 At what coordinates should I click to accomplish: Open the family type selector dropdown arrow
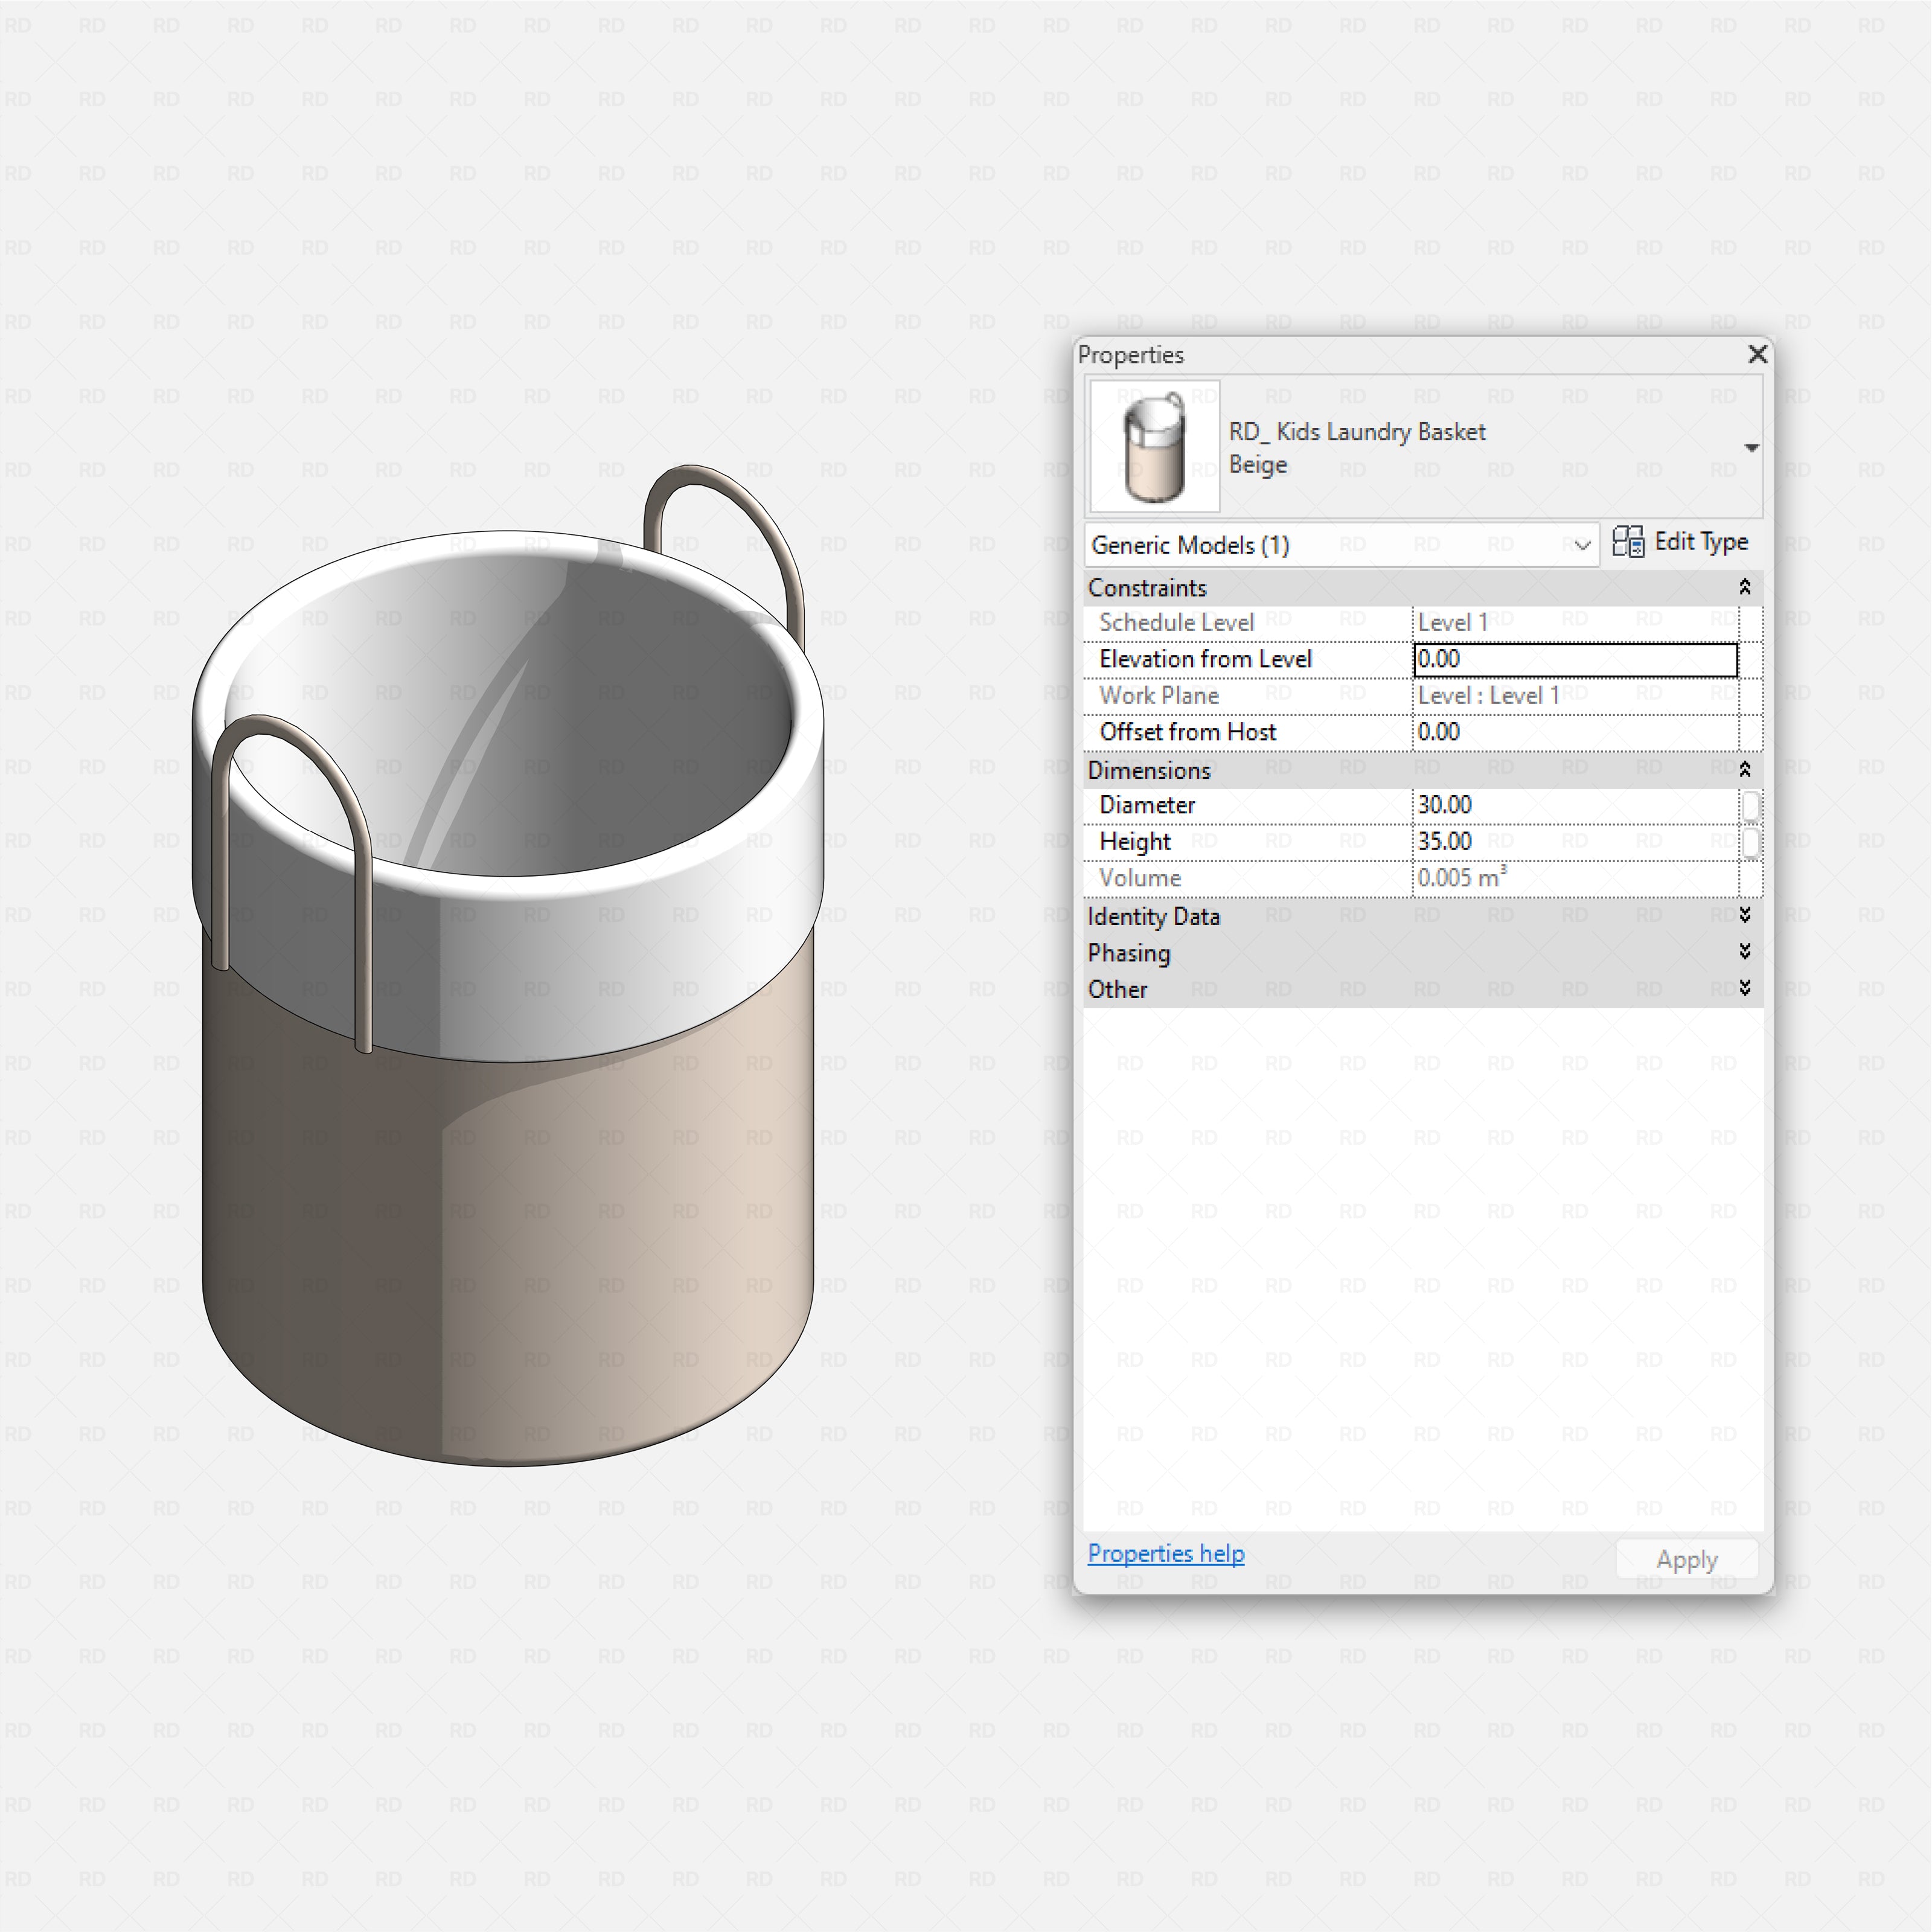tap(1751, 448)
